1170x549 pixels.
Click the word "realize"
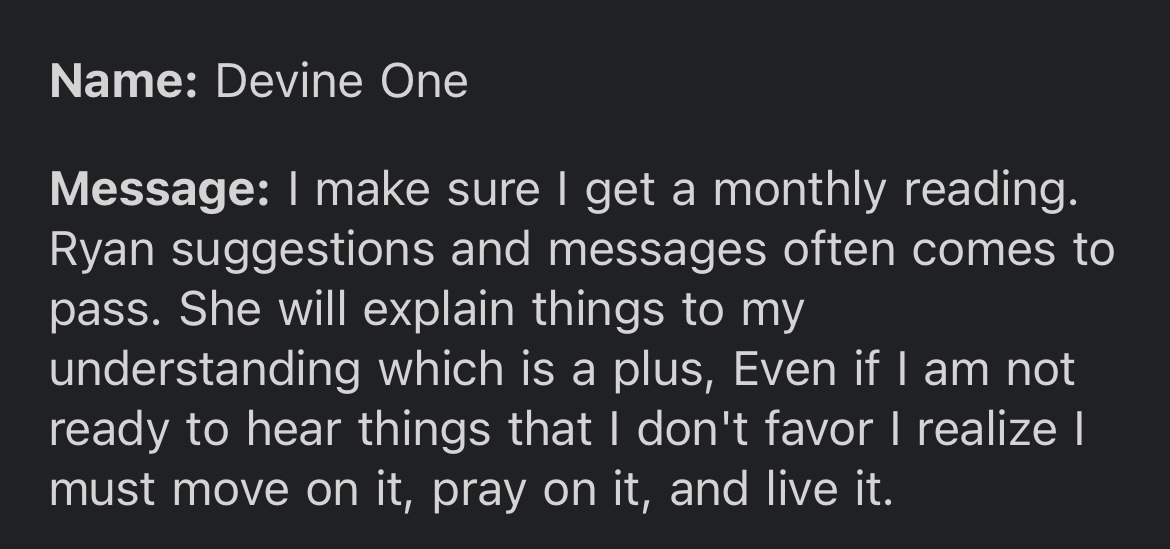point(987,429)
